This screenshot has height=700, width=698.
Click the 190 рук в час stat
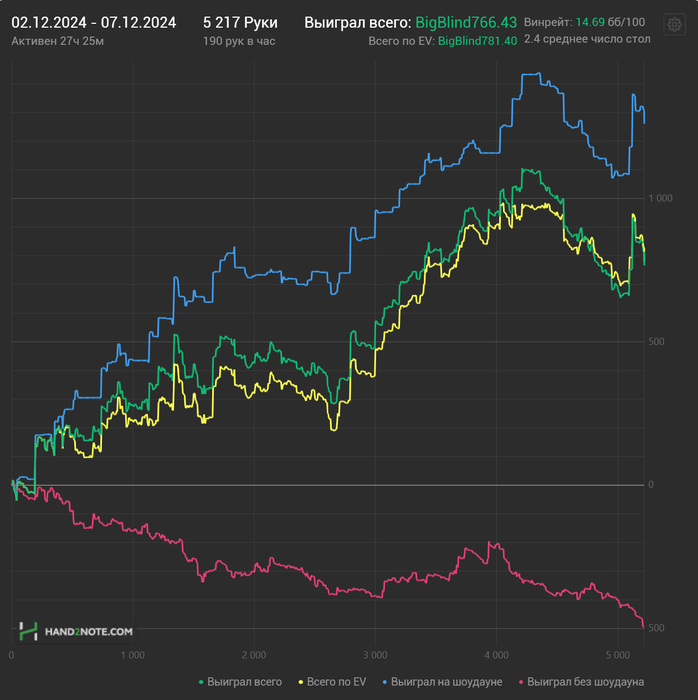(x=239, y=41)
